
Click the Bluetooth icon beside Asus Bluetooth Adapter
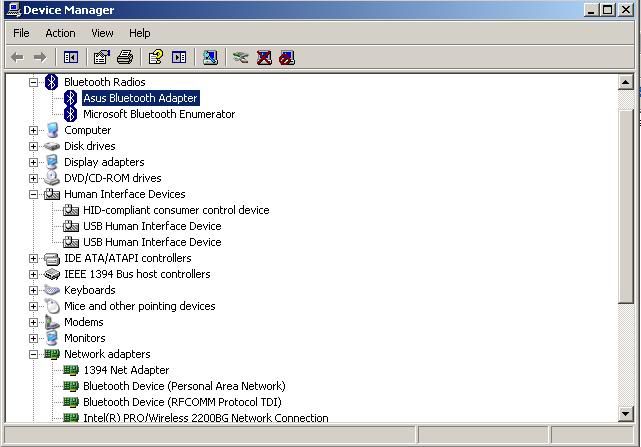click(71, 98)
